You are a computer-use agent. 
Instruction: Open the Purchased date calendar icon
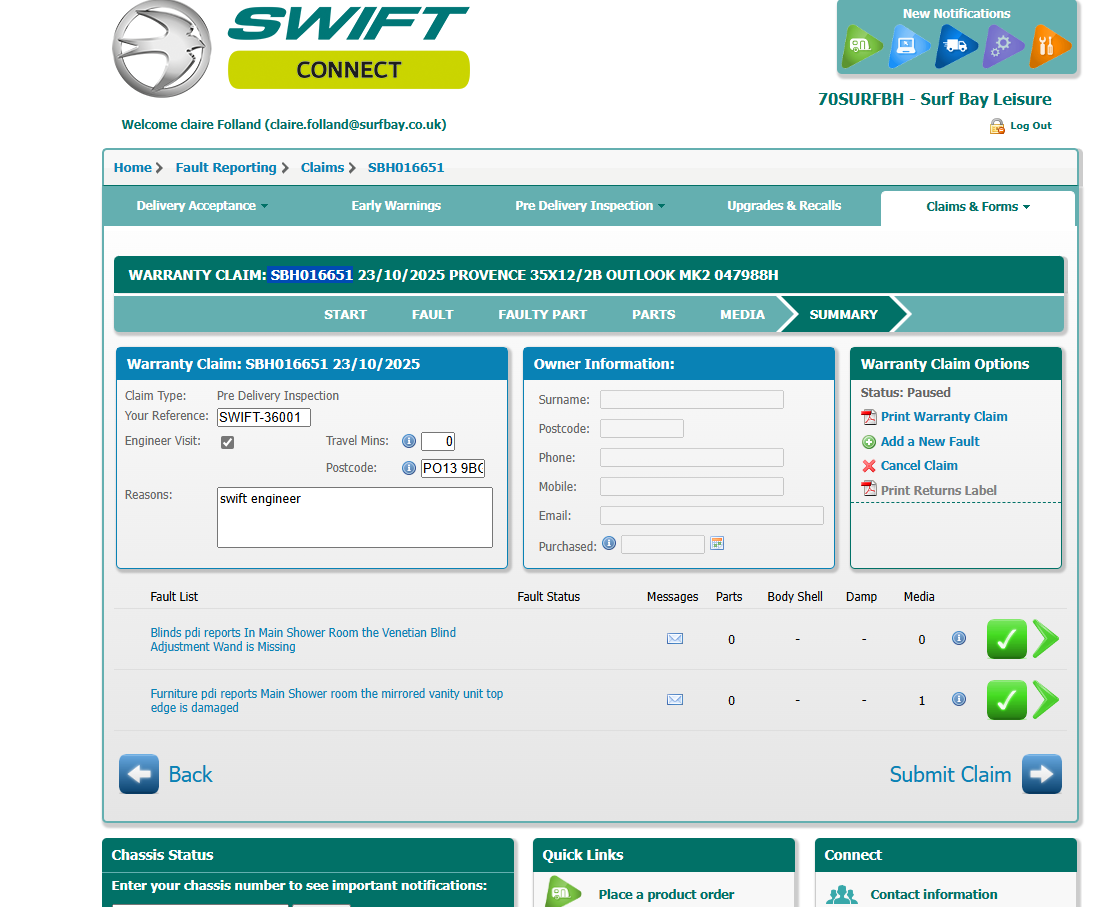tap(717, 543)
